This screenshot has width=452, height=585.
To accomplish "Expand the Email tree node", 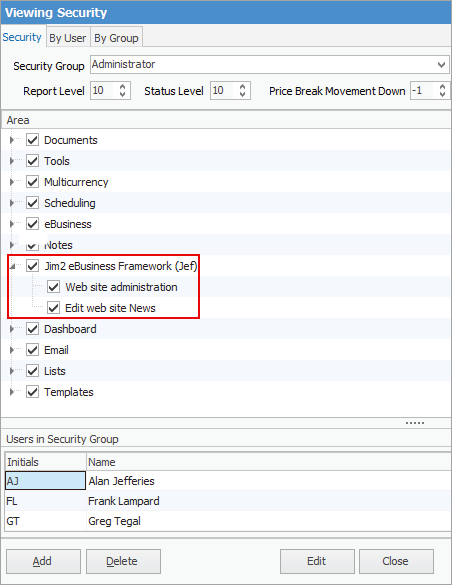I will tap(12, 350).
